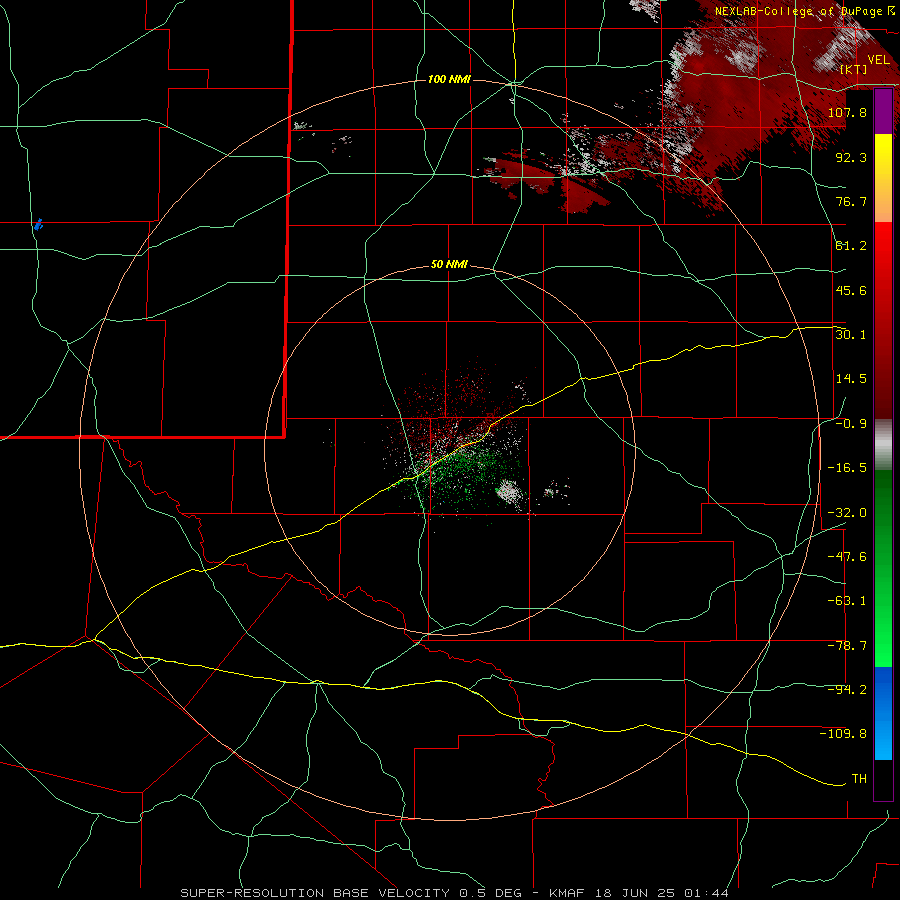Pick the red segment of the velocity scale
900x900 pixels.
(x=883, y=320)
